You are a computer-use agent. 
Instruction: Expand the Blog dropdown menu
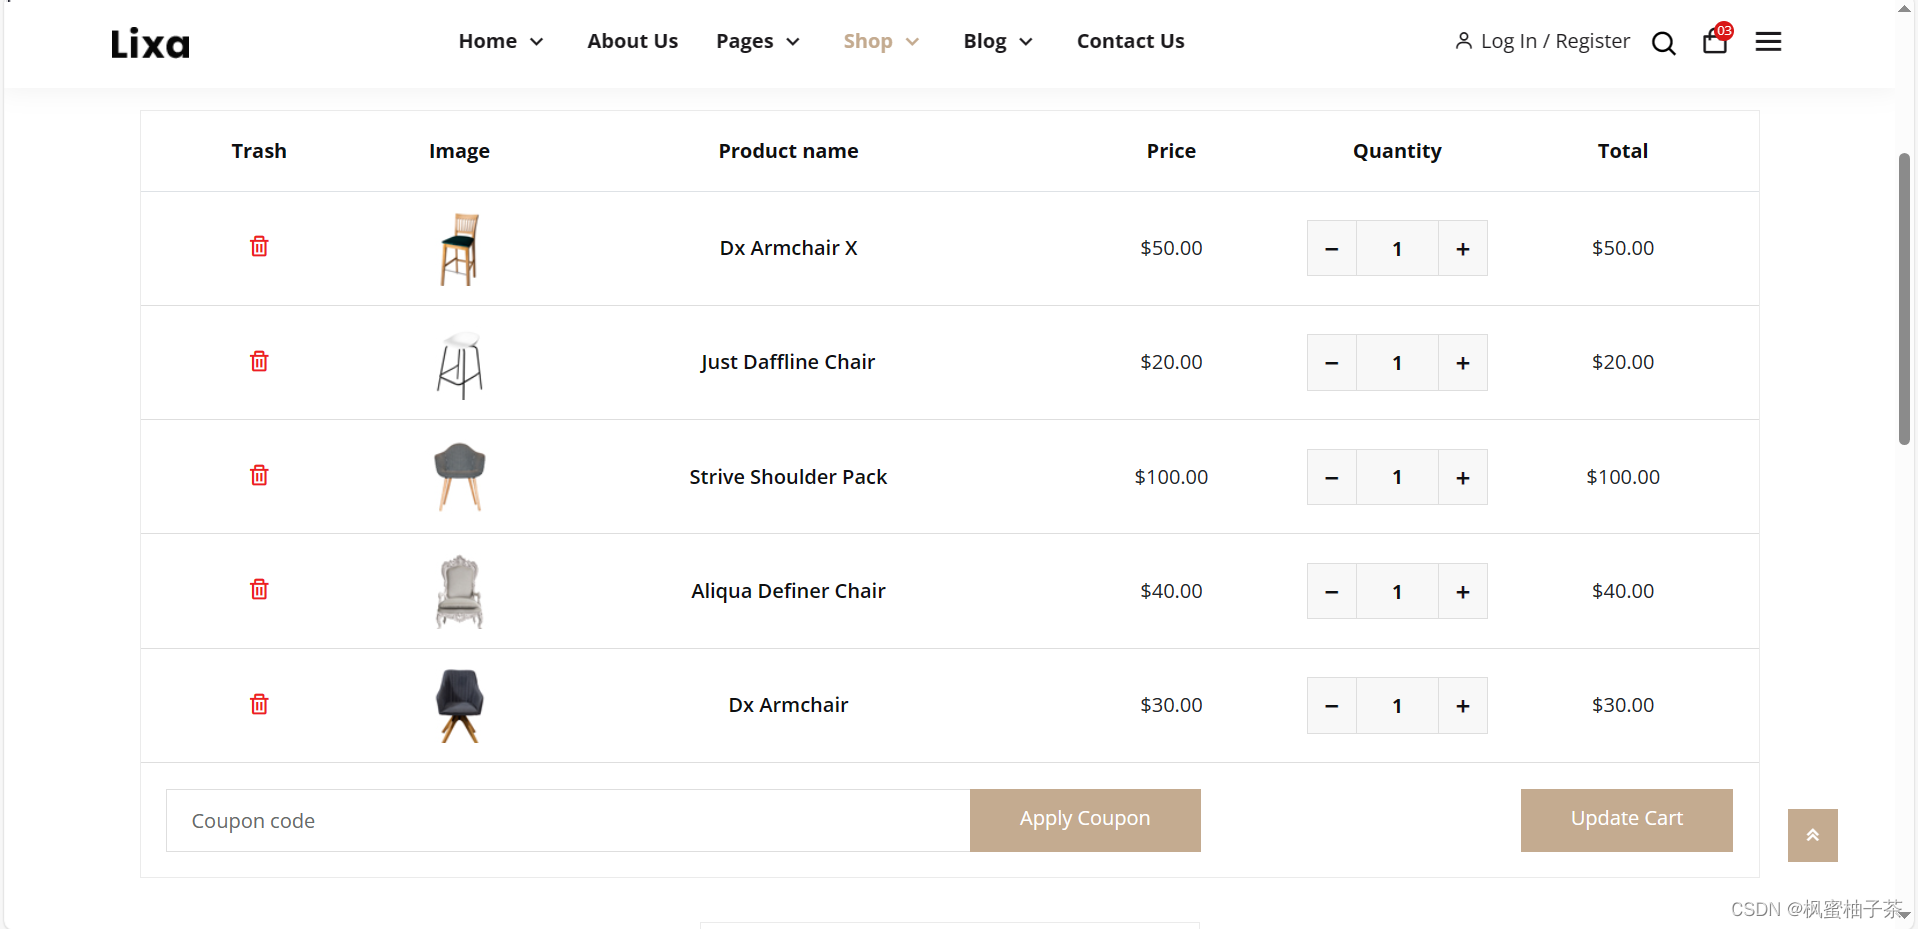click(998, 41)
